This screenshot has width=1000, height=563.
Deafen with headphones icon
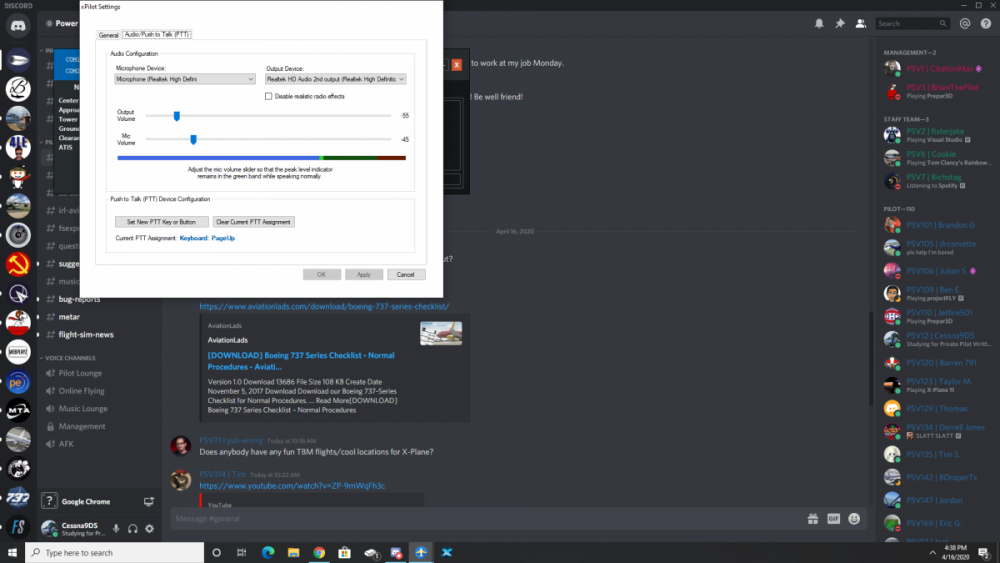click(133, 529)
